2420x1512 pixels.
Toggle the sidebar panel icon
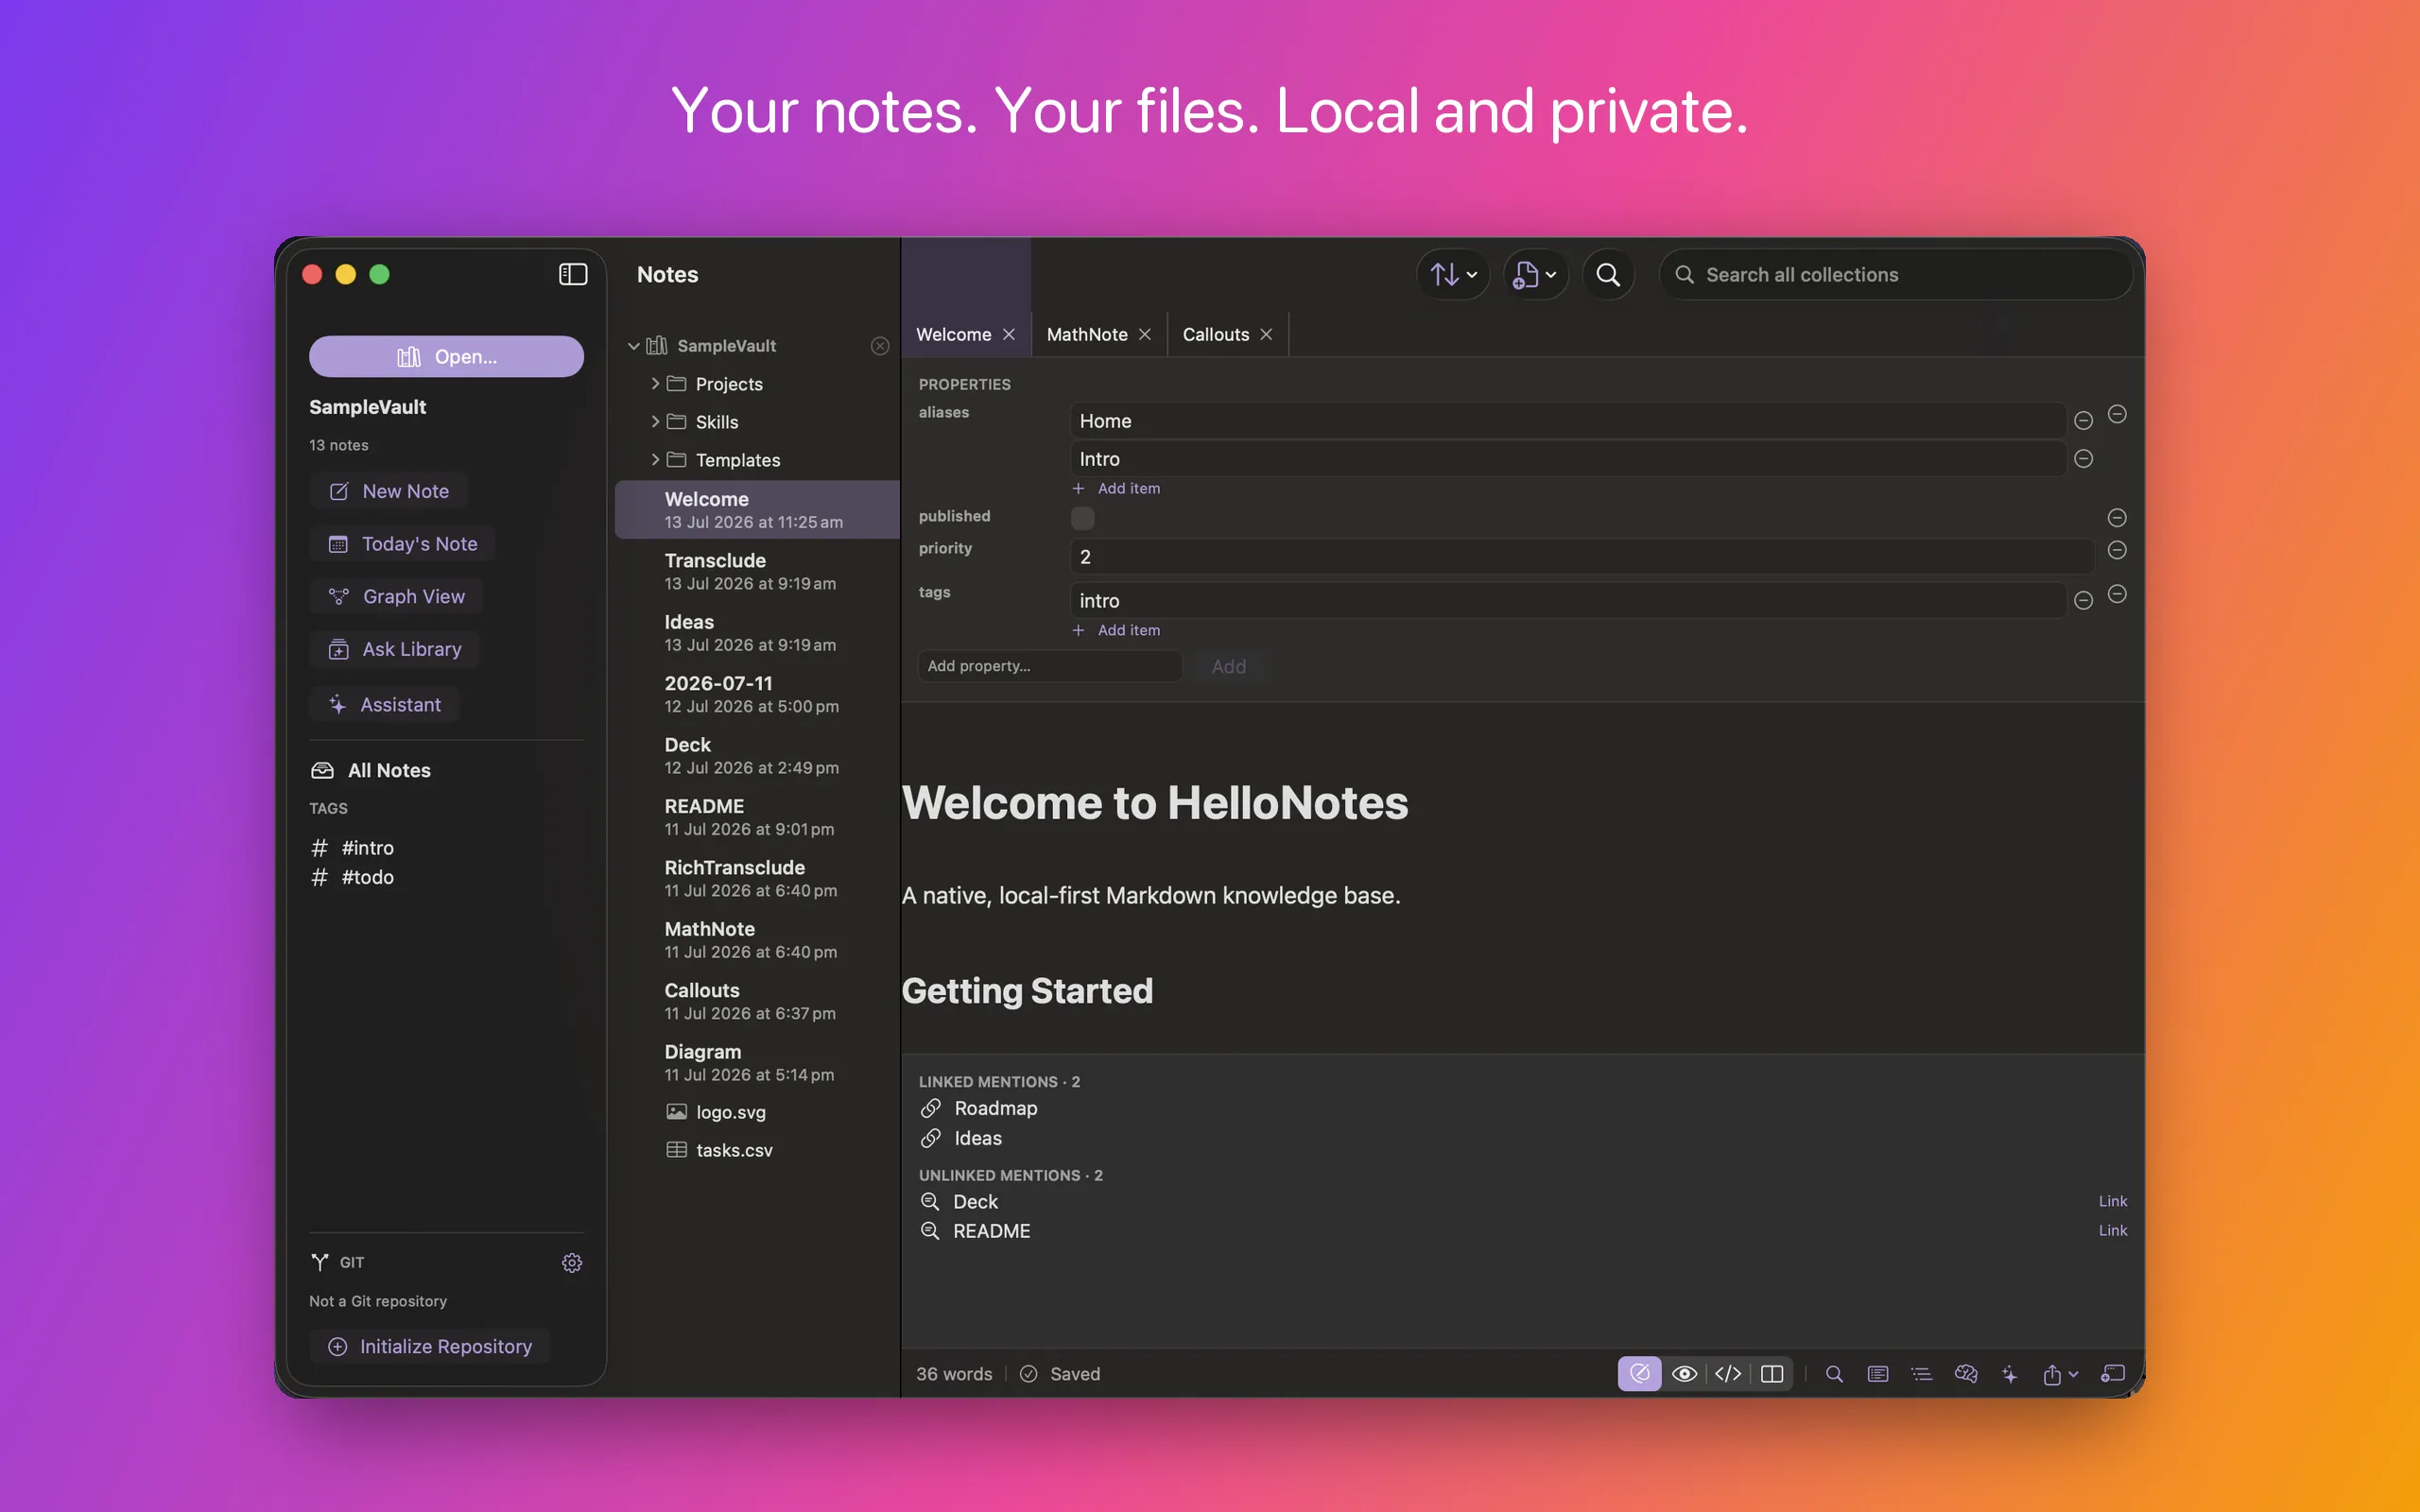point(573,274)
